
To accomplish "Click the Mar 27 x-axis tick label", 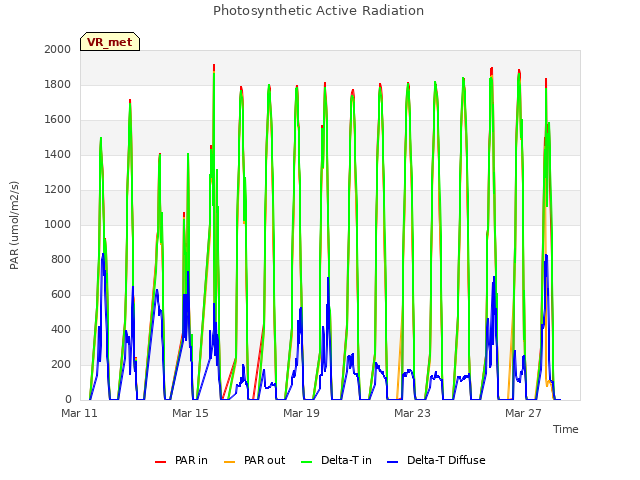I will point(523,413).
